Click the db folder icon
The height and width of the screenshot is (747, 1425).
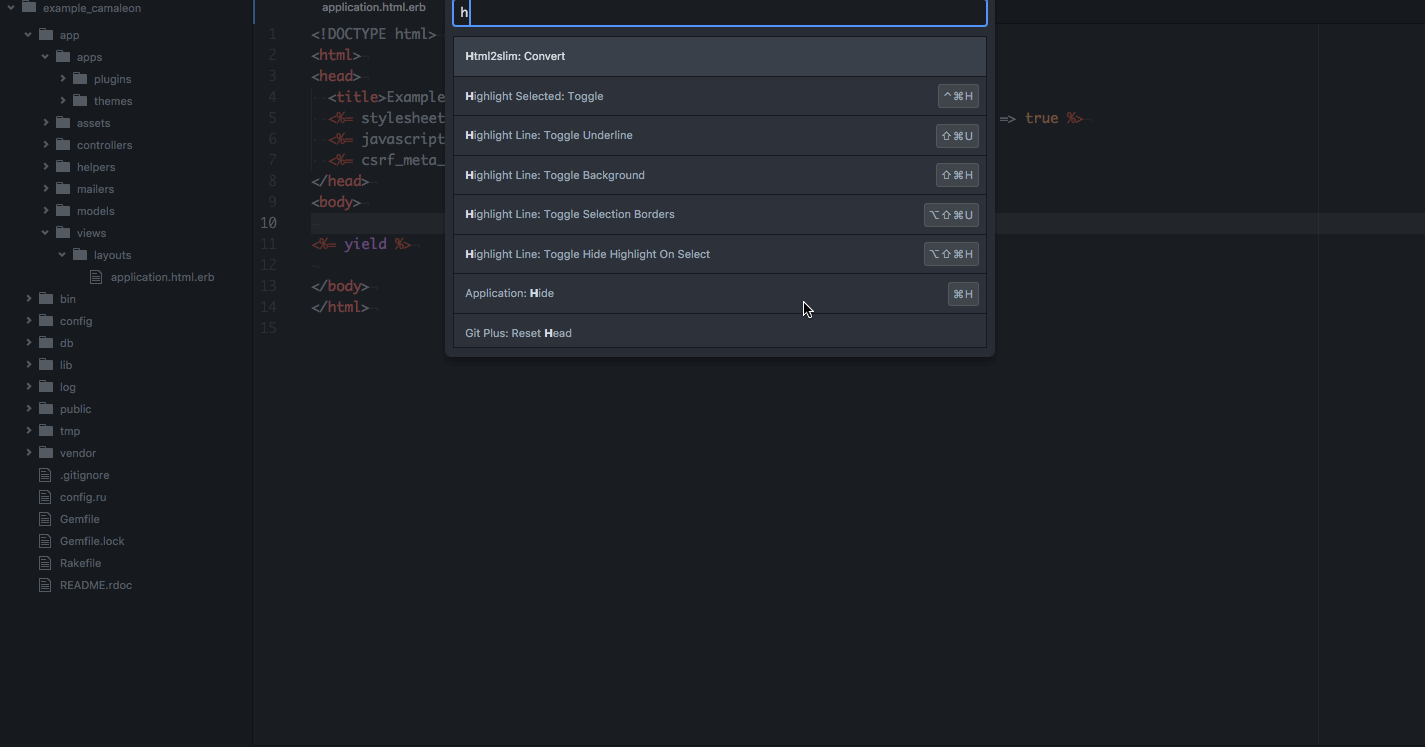[x=46, y=343]
